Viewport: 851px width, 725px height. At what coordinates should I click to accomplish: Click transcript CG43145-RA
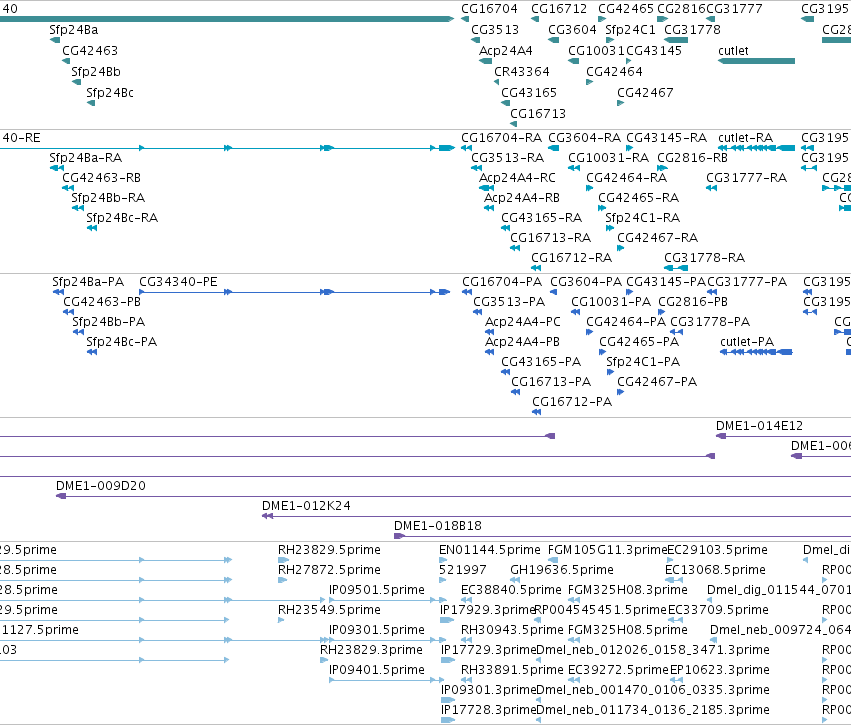pyautogui.click(x=666, y=138)
